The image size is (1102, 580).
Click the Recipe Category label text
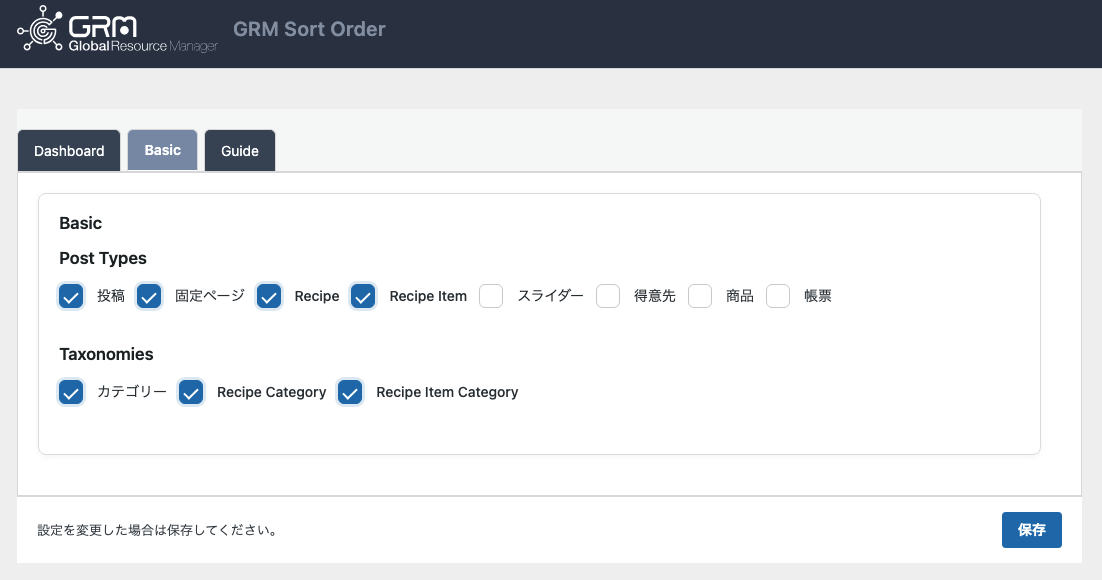(271, 392)
